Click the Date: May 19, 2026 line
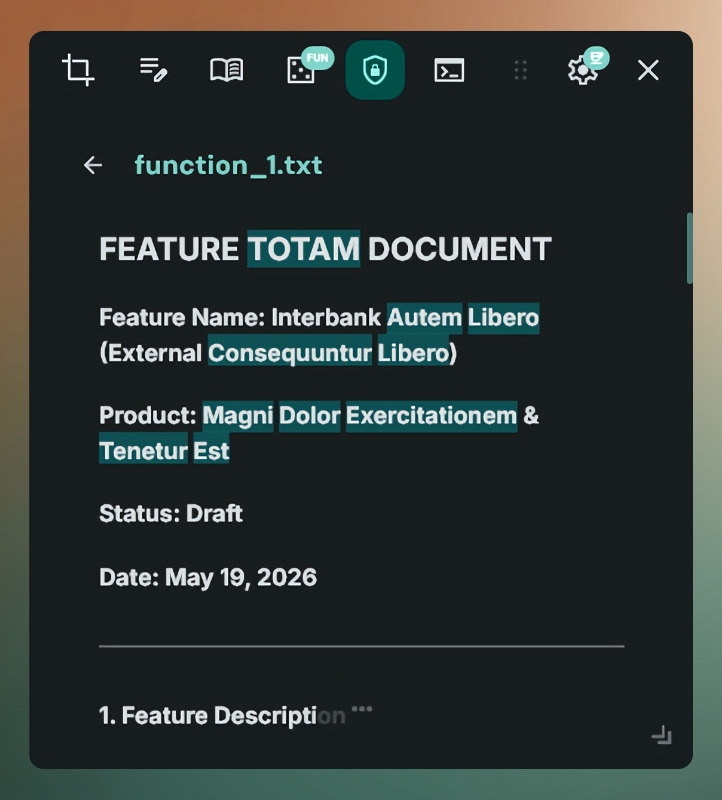722x800 pixels. click(208, 578)
